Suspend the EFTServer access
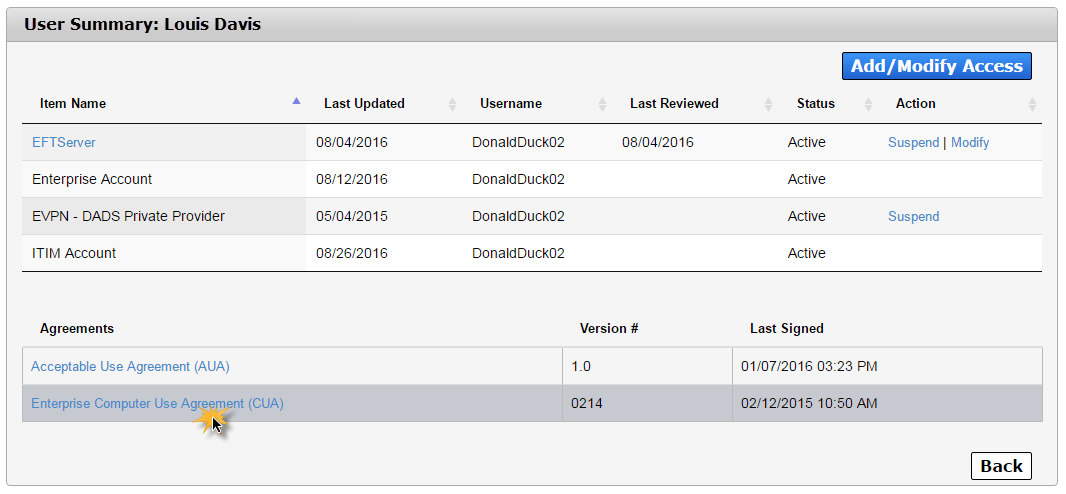Screen dimensions: 1066x494 click(914, 143)
